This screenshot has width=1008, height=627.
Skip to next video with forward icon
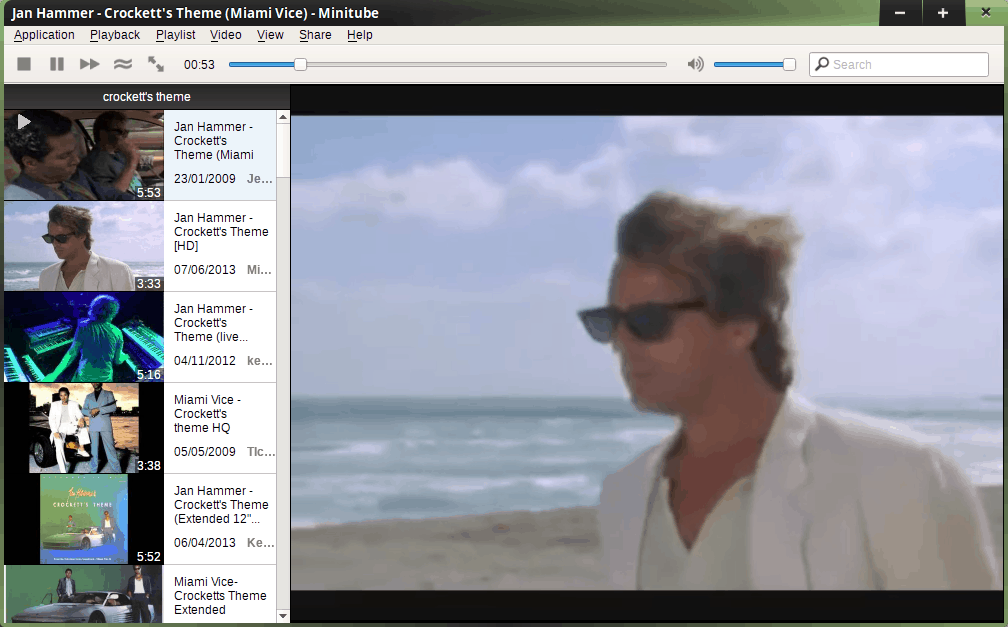tap(89, 64)
